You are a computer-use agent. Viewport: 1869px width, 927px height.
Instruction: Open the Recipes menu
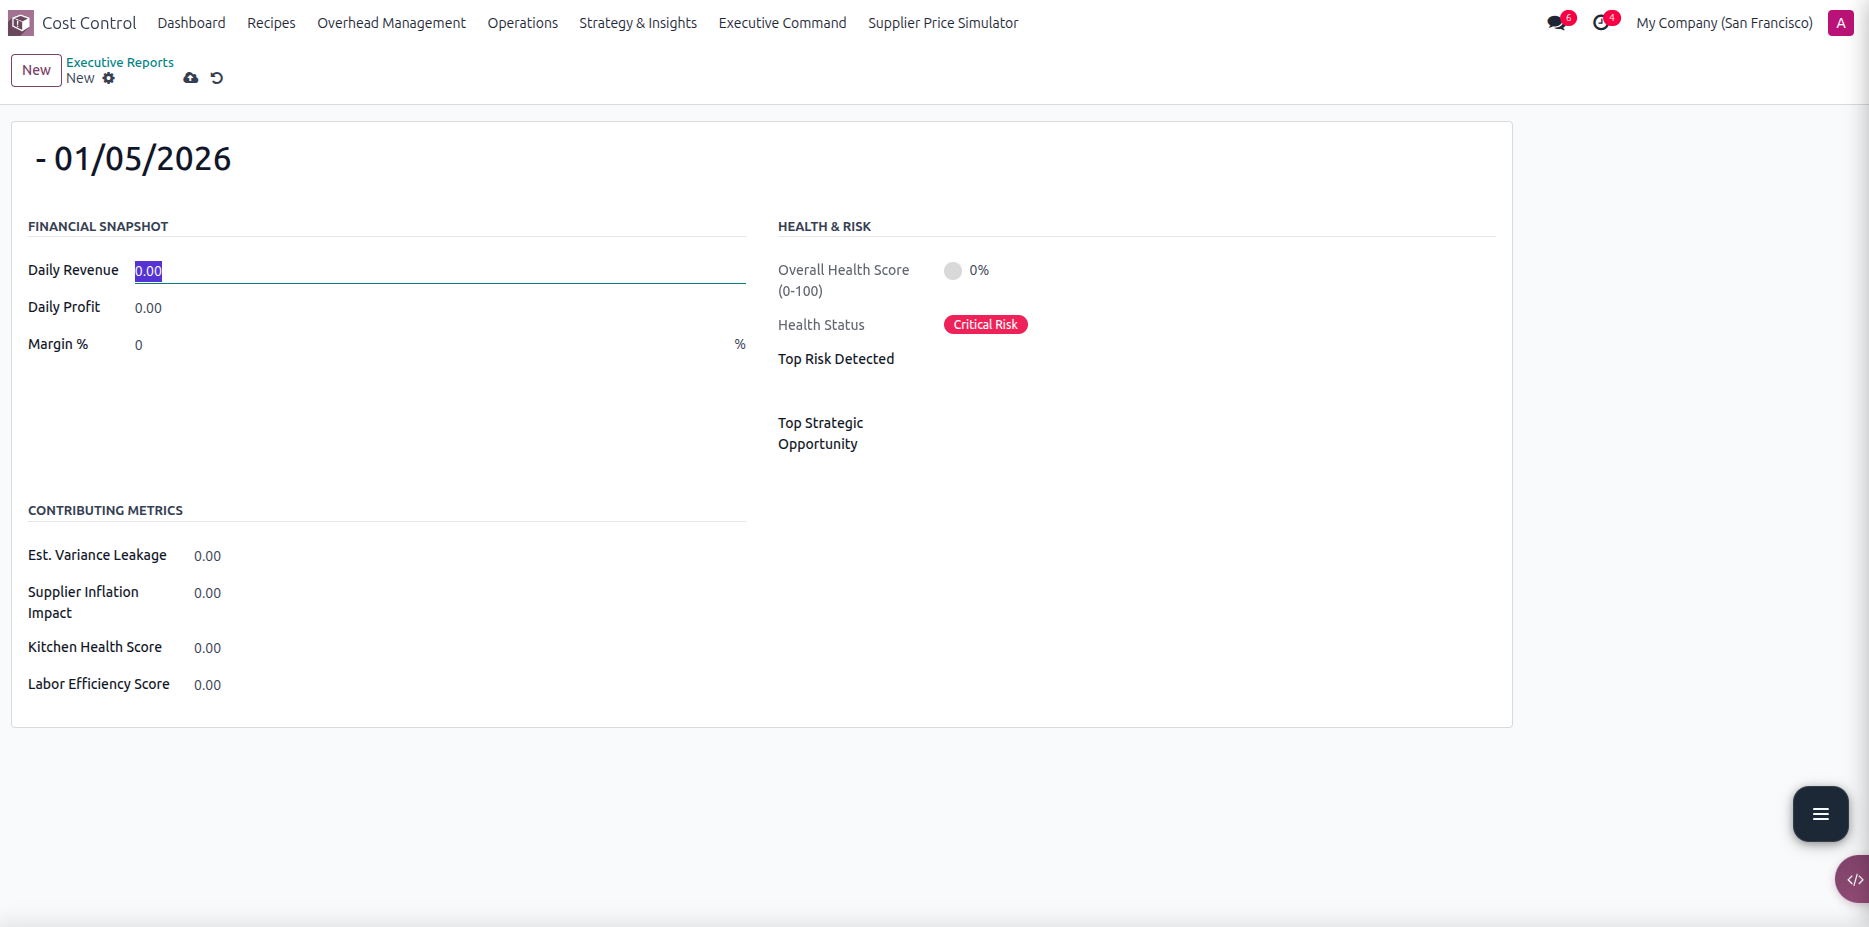(271, 23)
